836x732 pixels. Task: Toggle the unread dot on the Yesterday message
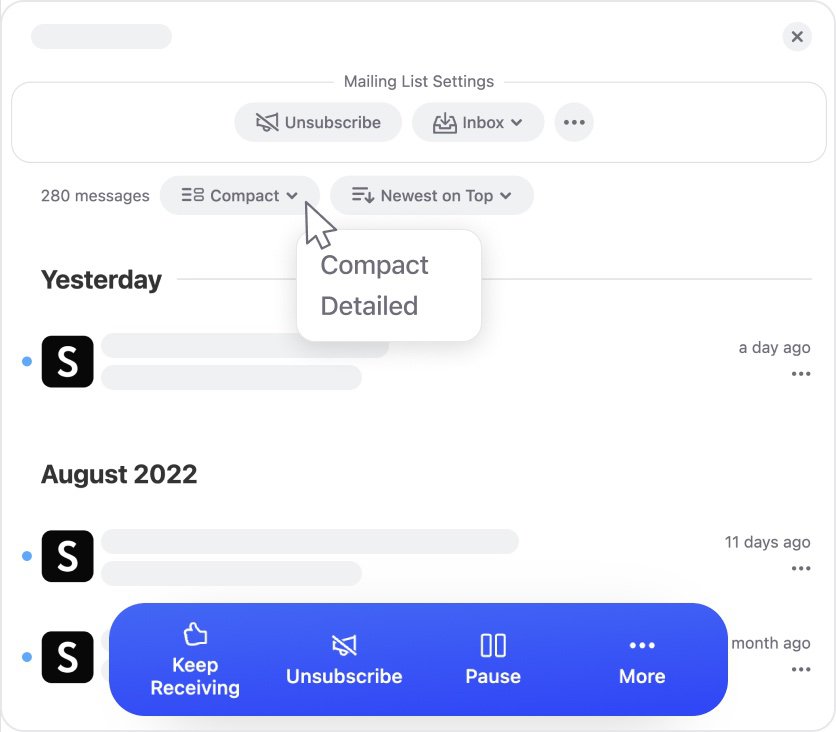(x=26, y=362)
